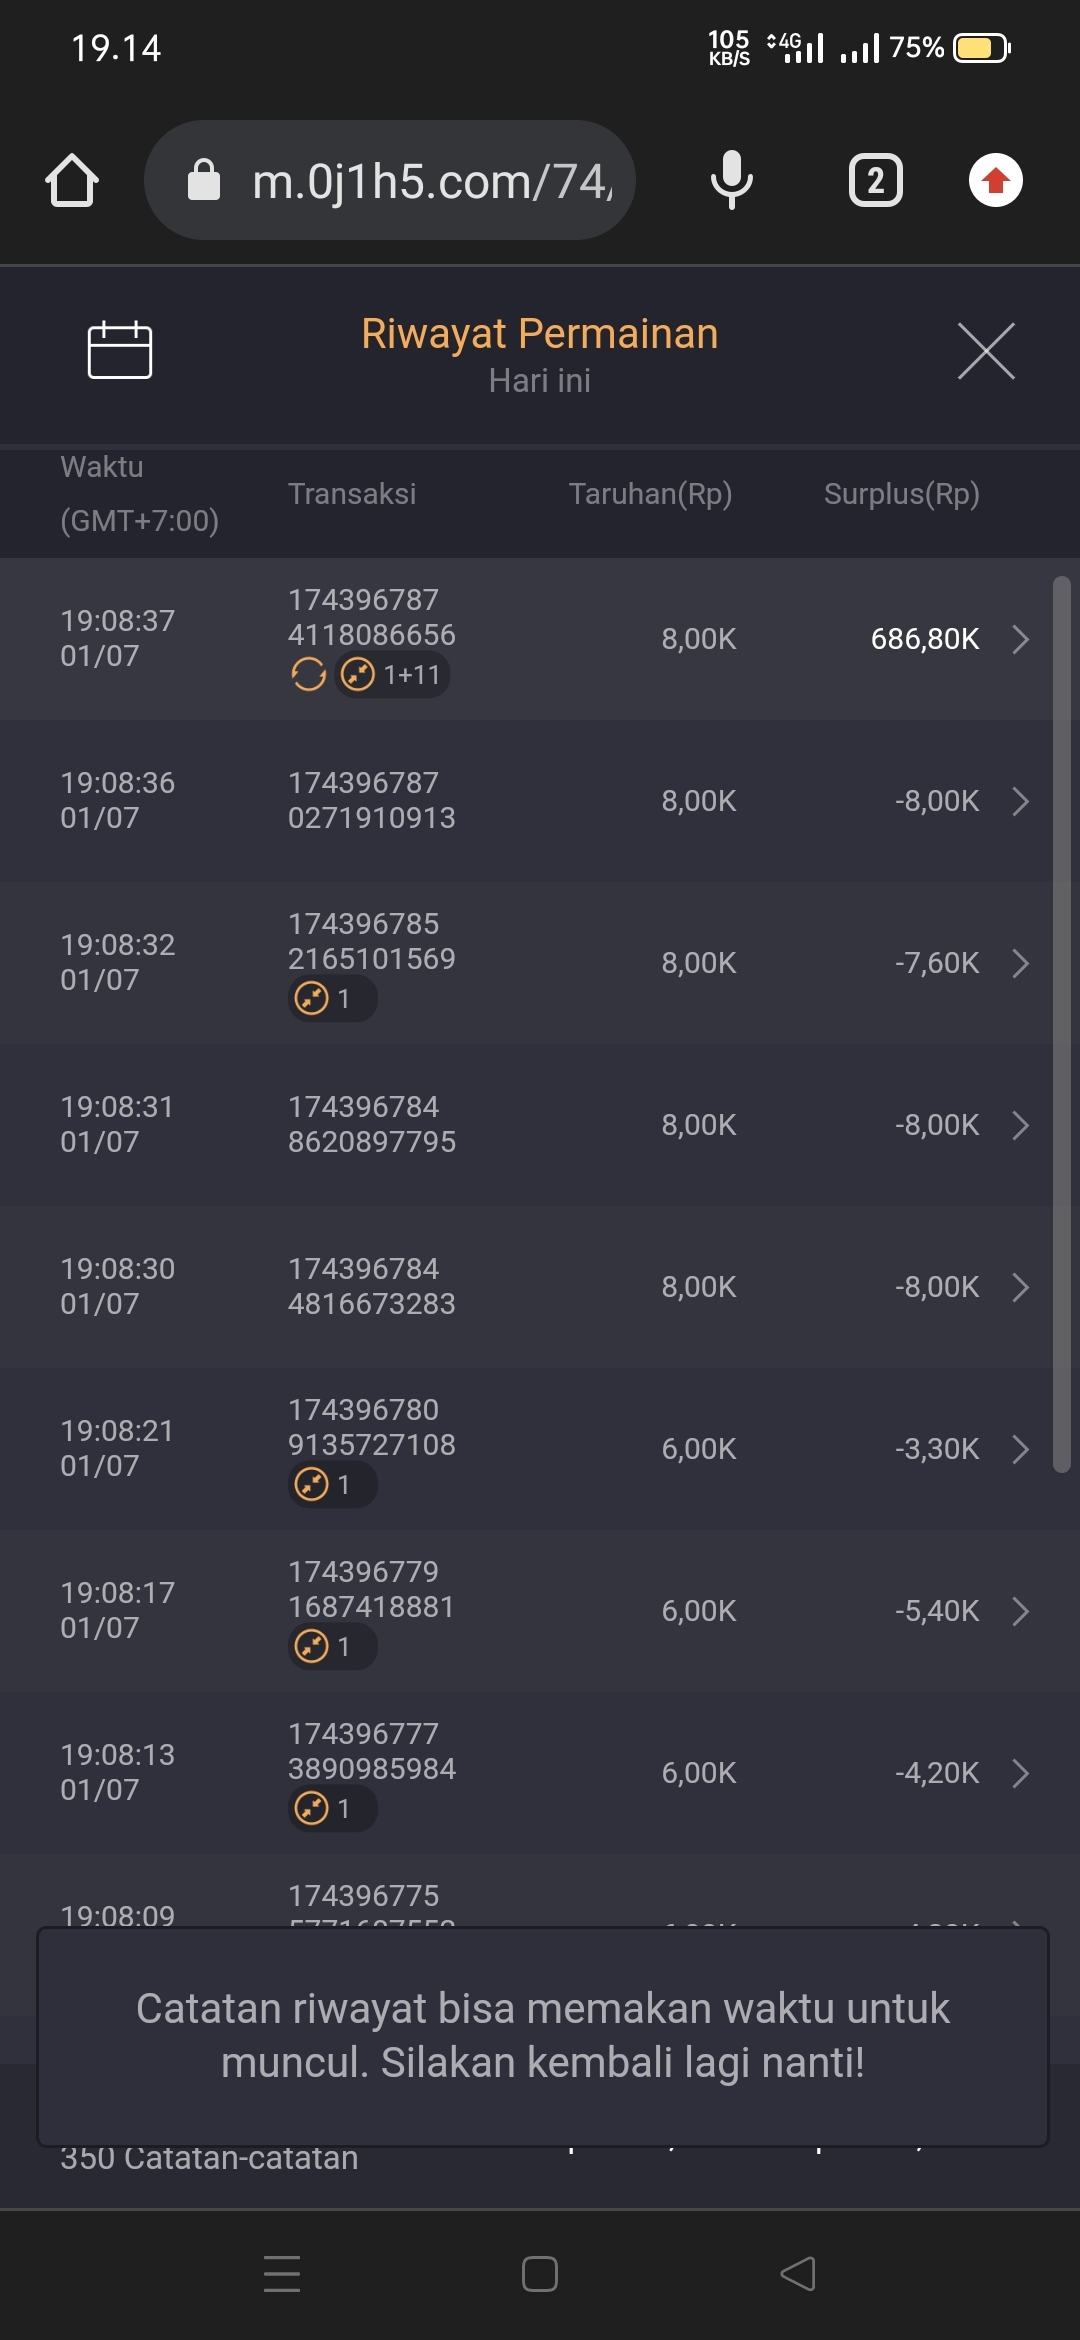Screen dimensions: 1080x2340
Task: Tap the scatter badge on 19:08:32 row
Action: 332,999
